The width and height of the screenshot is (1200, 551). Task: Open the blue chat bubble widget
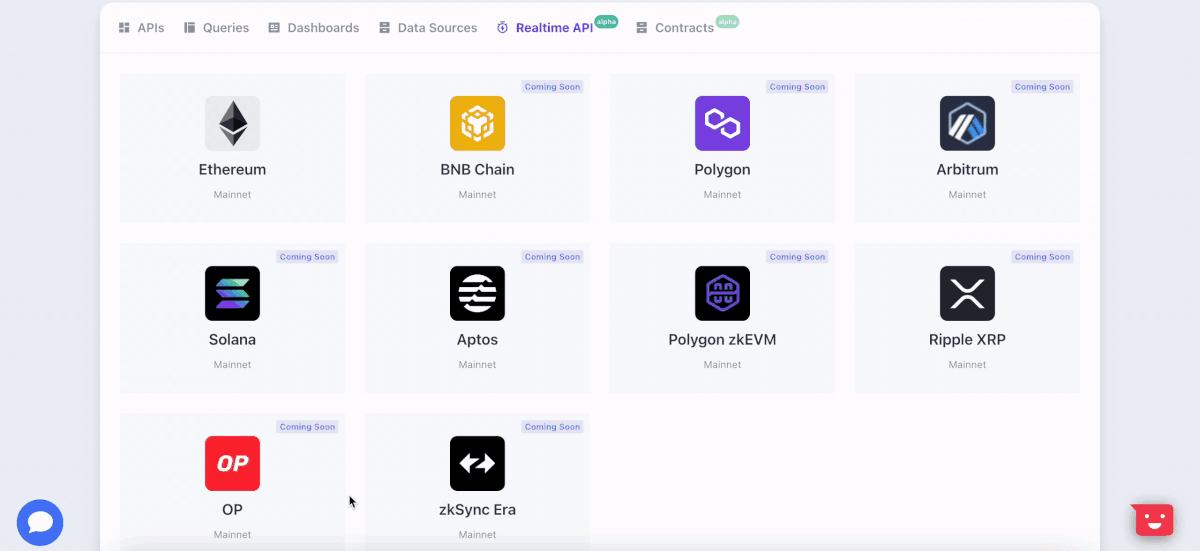tap(40, 522)
